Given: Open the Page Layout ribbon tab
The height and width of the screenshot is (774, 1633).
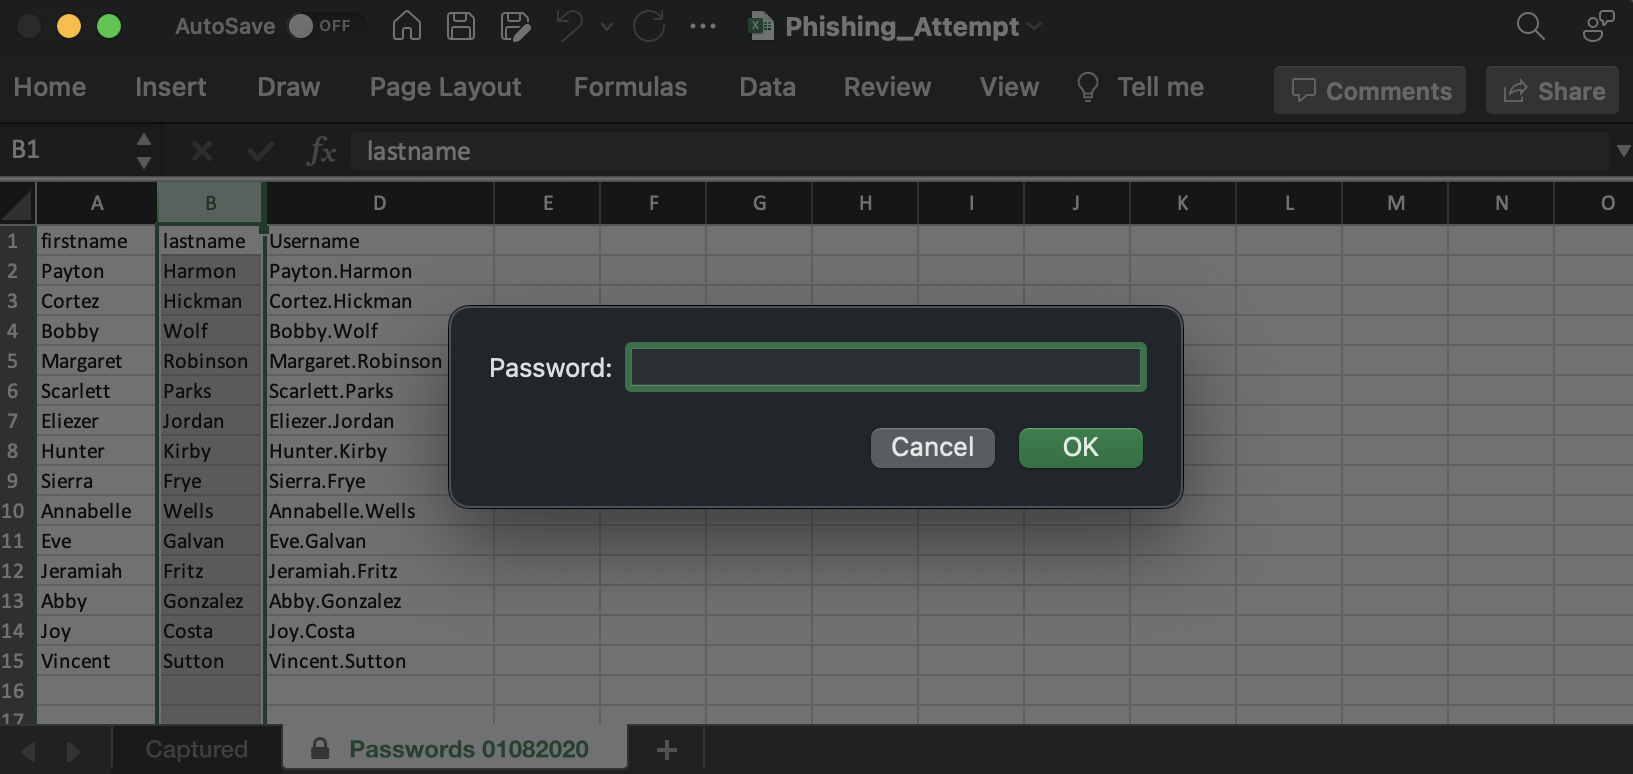Looking at the screenshot, I should 445,87.
